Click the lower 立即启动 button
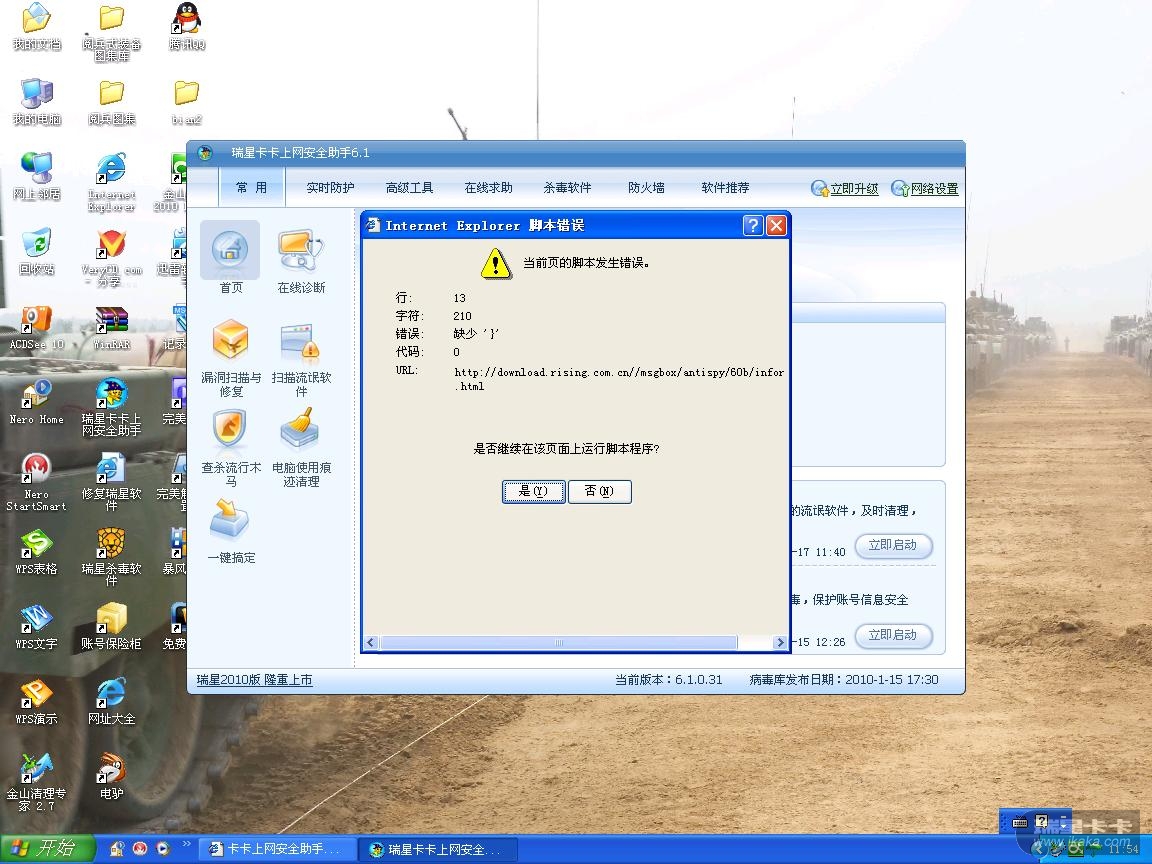Viewport: 1152px width, 864px height. point(893,636)
